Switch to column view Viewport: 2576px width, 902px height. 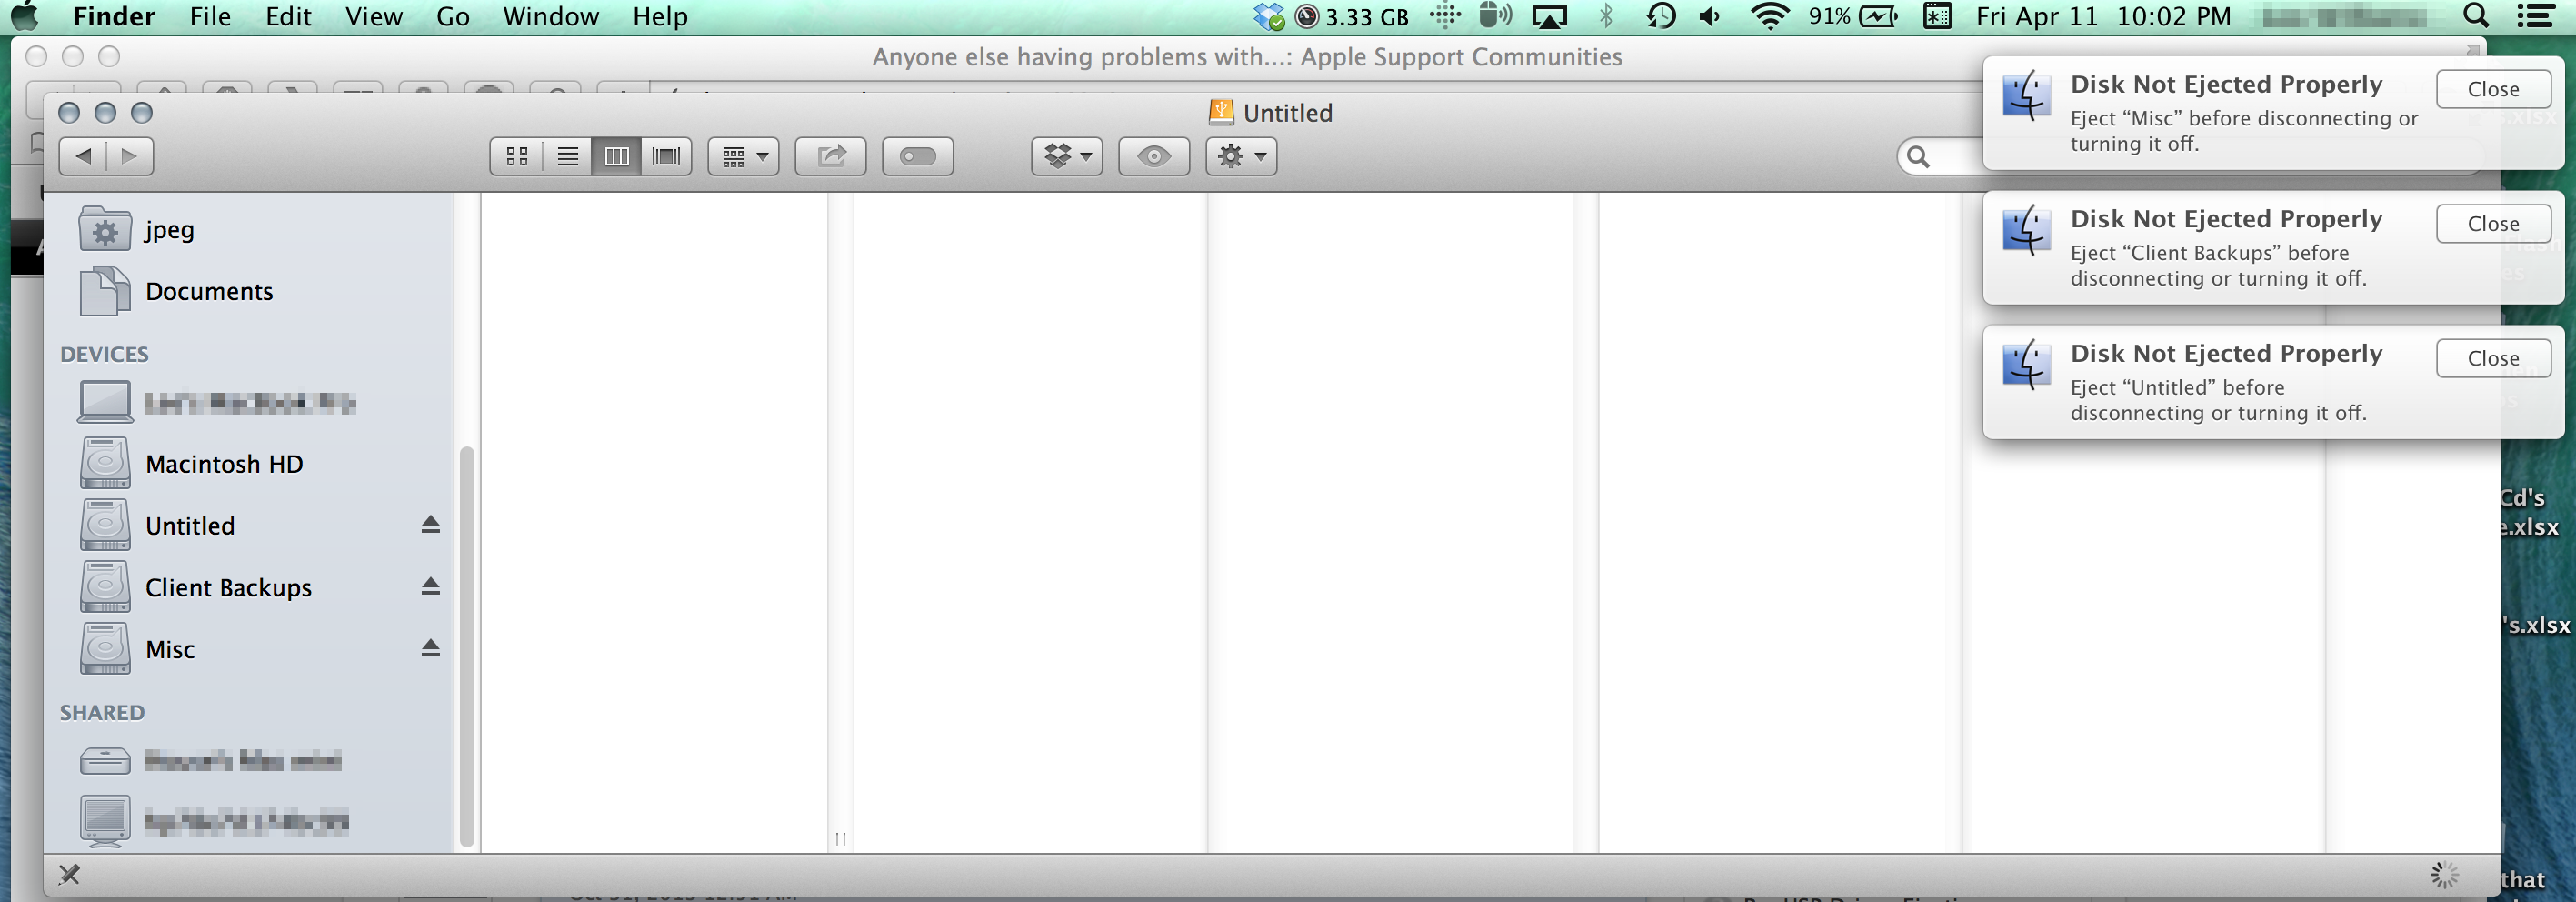[616, 156]
